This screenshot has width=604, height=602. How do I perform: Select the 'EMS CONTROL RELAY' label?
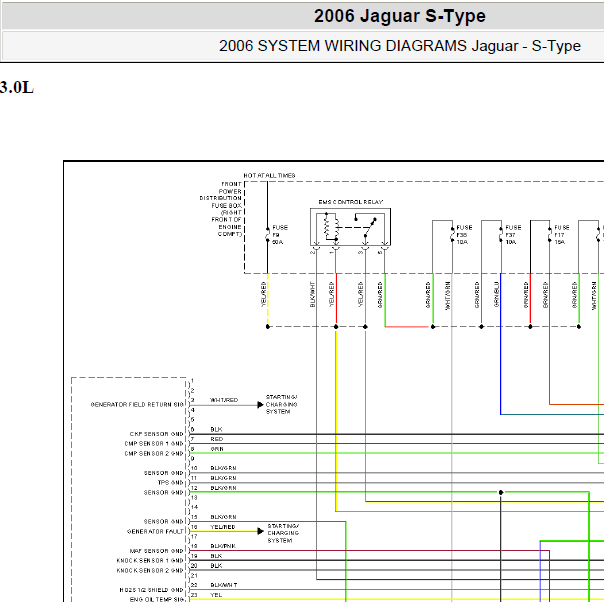351,202
